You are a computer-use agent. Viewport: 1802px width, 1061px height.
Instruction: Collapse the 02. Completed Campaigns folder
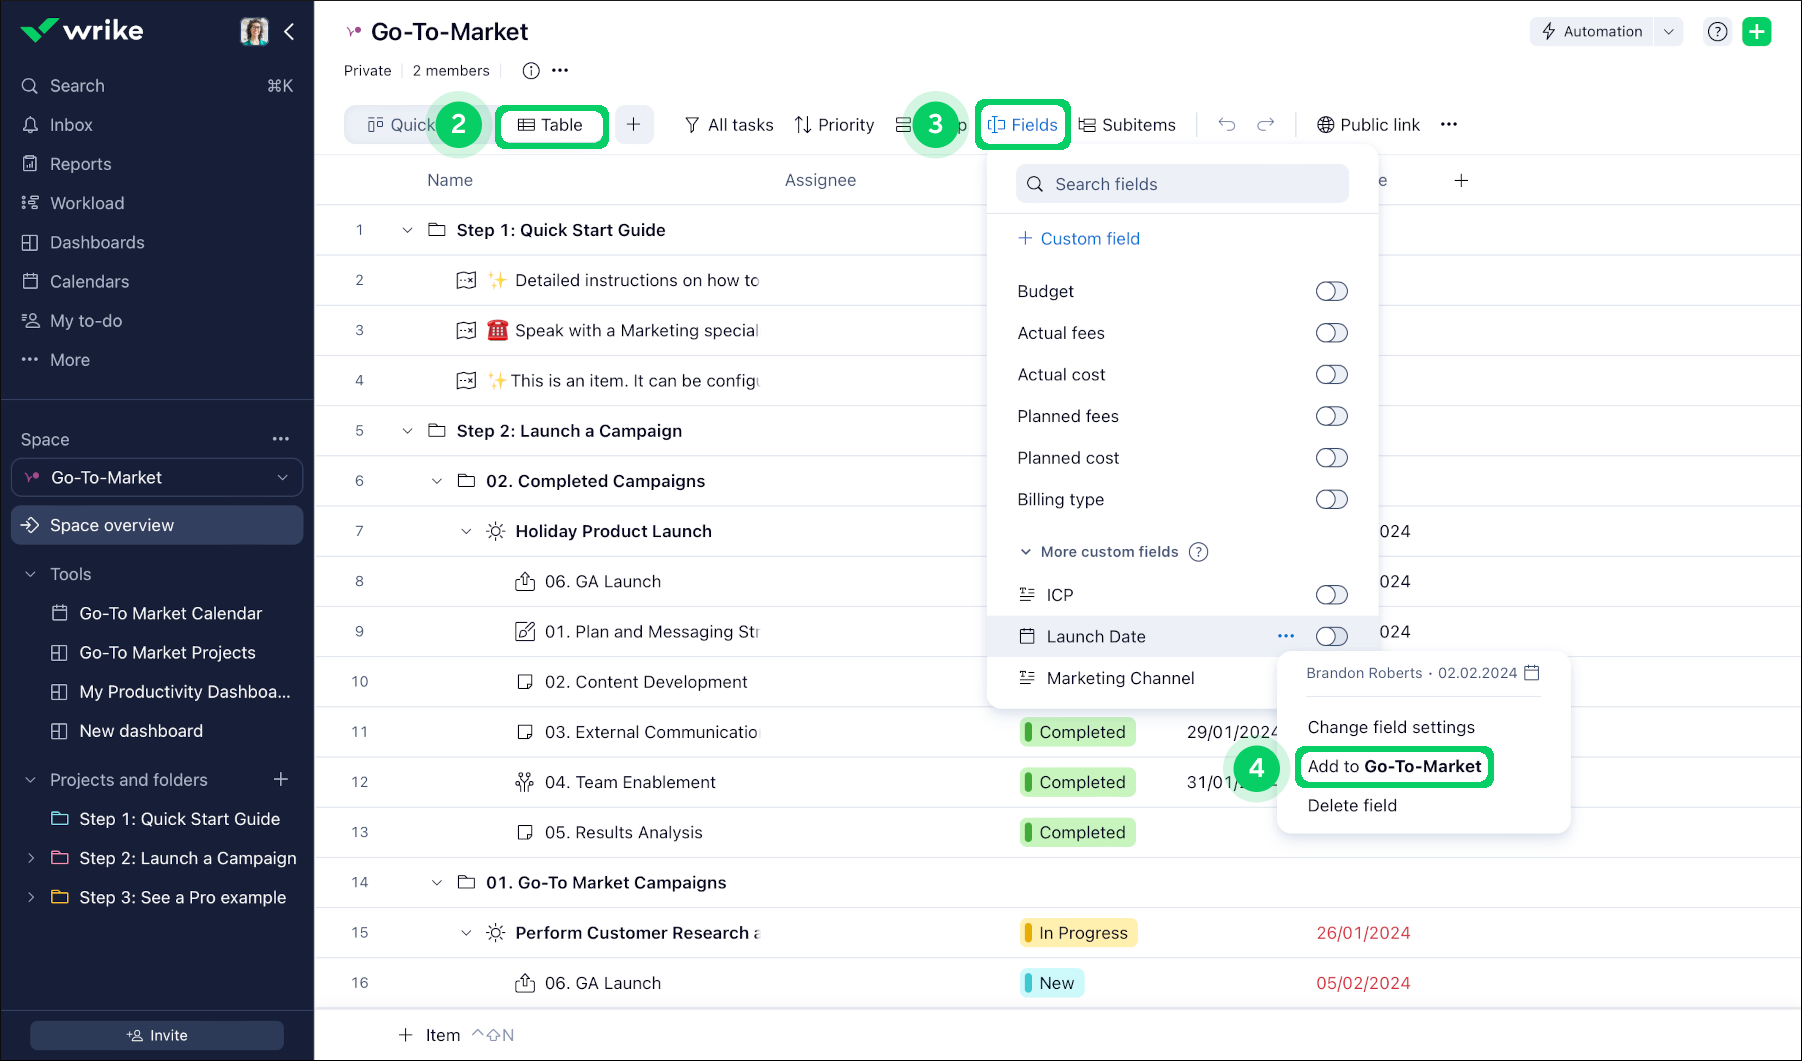[x=437, y=481]
